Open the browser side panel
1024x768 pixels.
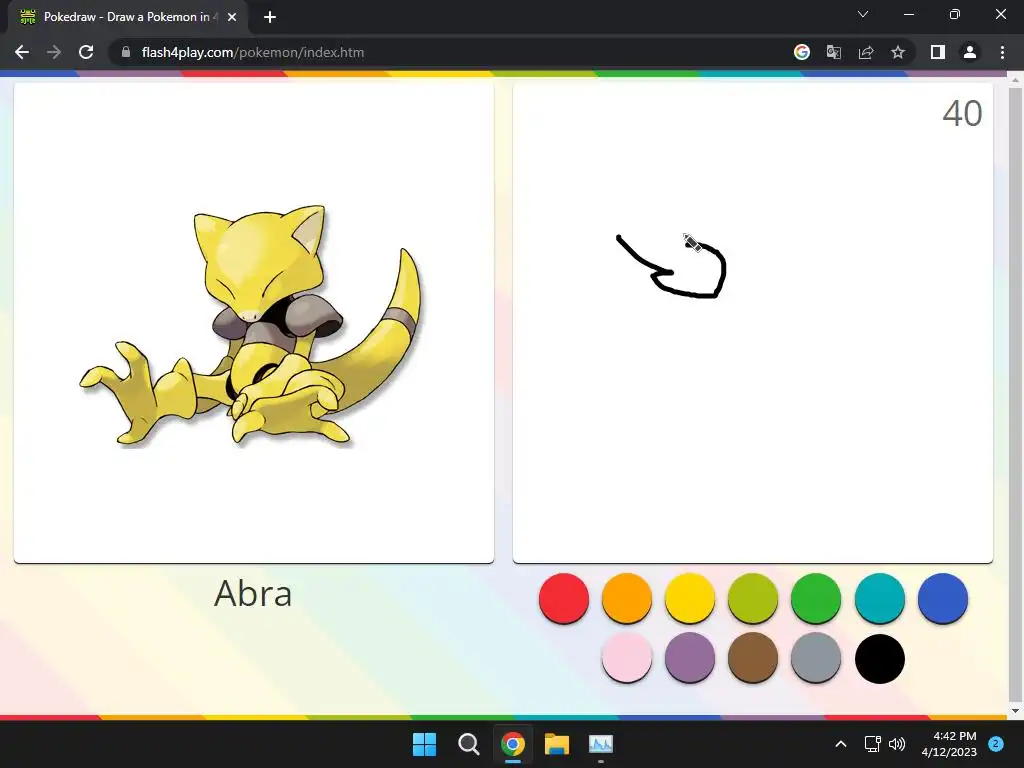pyautogui.click(x=938, y=52)
